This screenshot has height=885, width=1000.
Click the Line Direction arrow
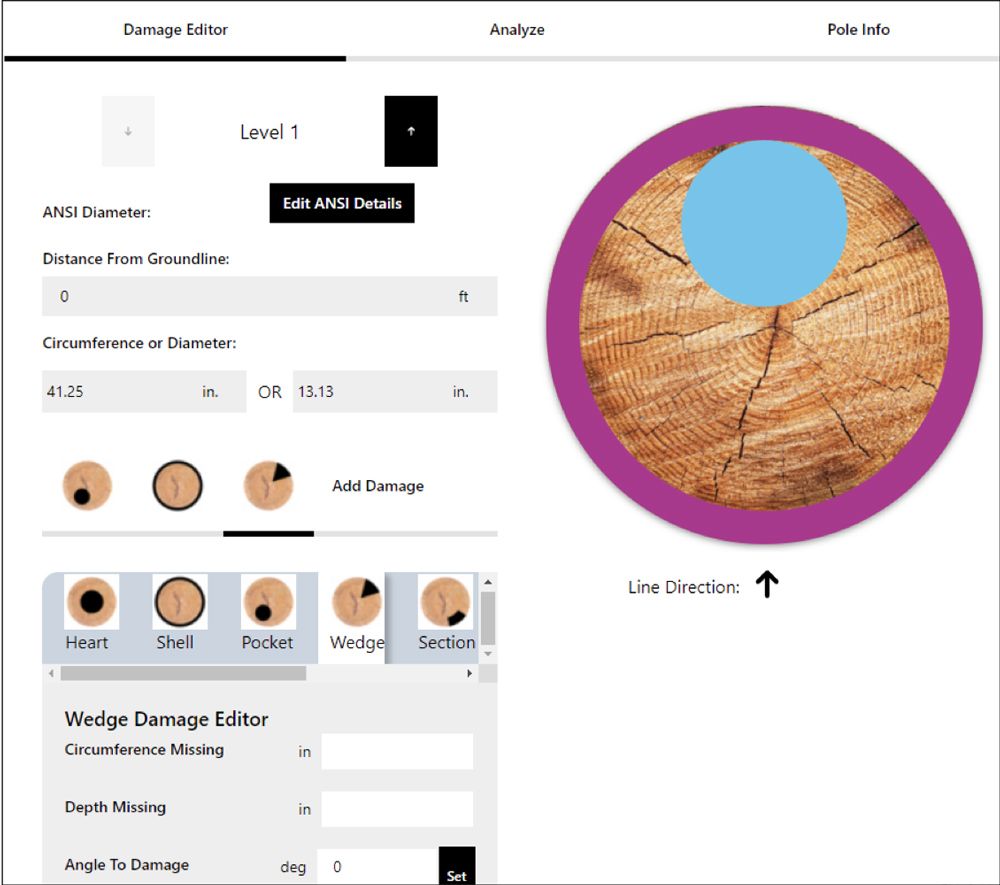pyautogui.click(x=766, y=585)
